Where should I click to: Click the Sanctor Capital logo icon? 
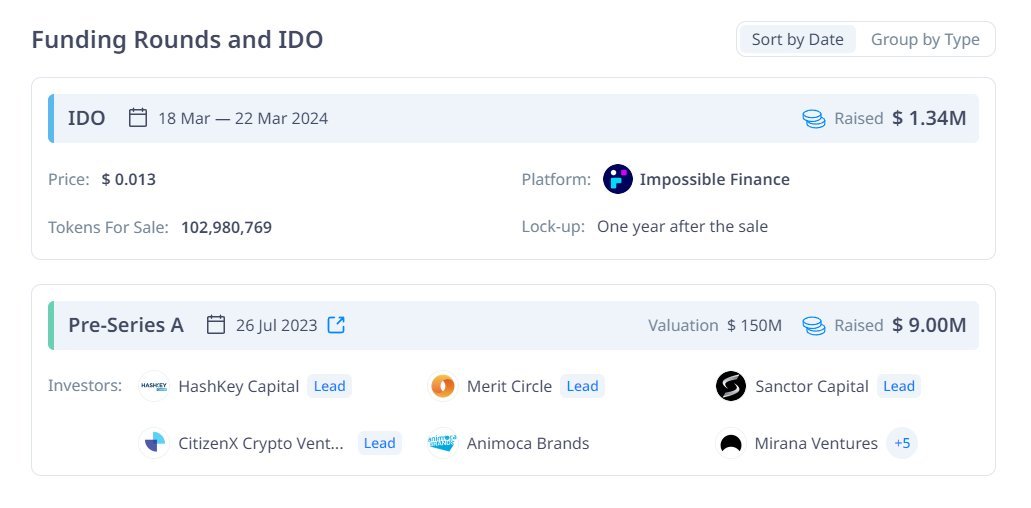click(731, 386)
